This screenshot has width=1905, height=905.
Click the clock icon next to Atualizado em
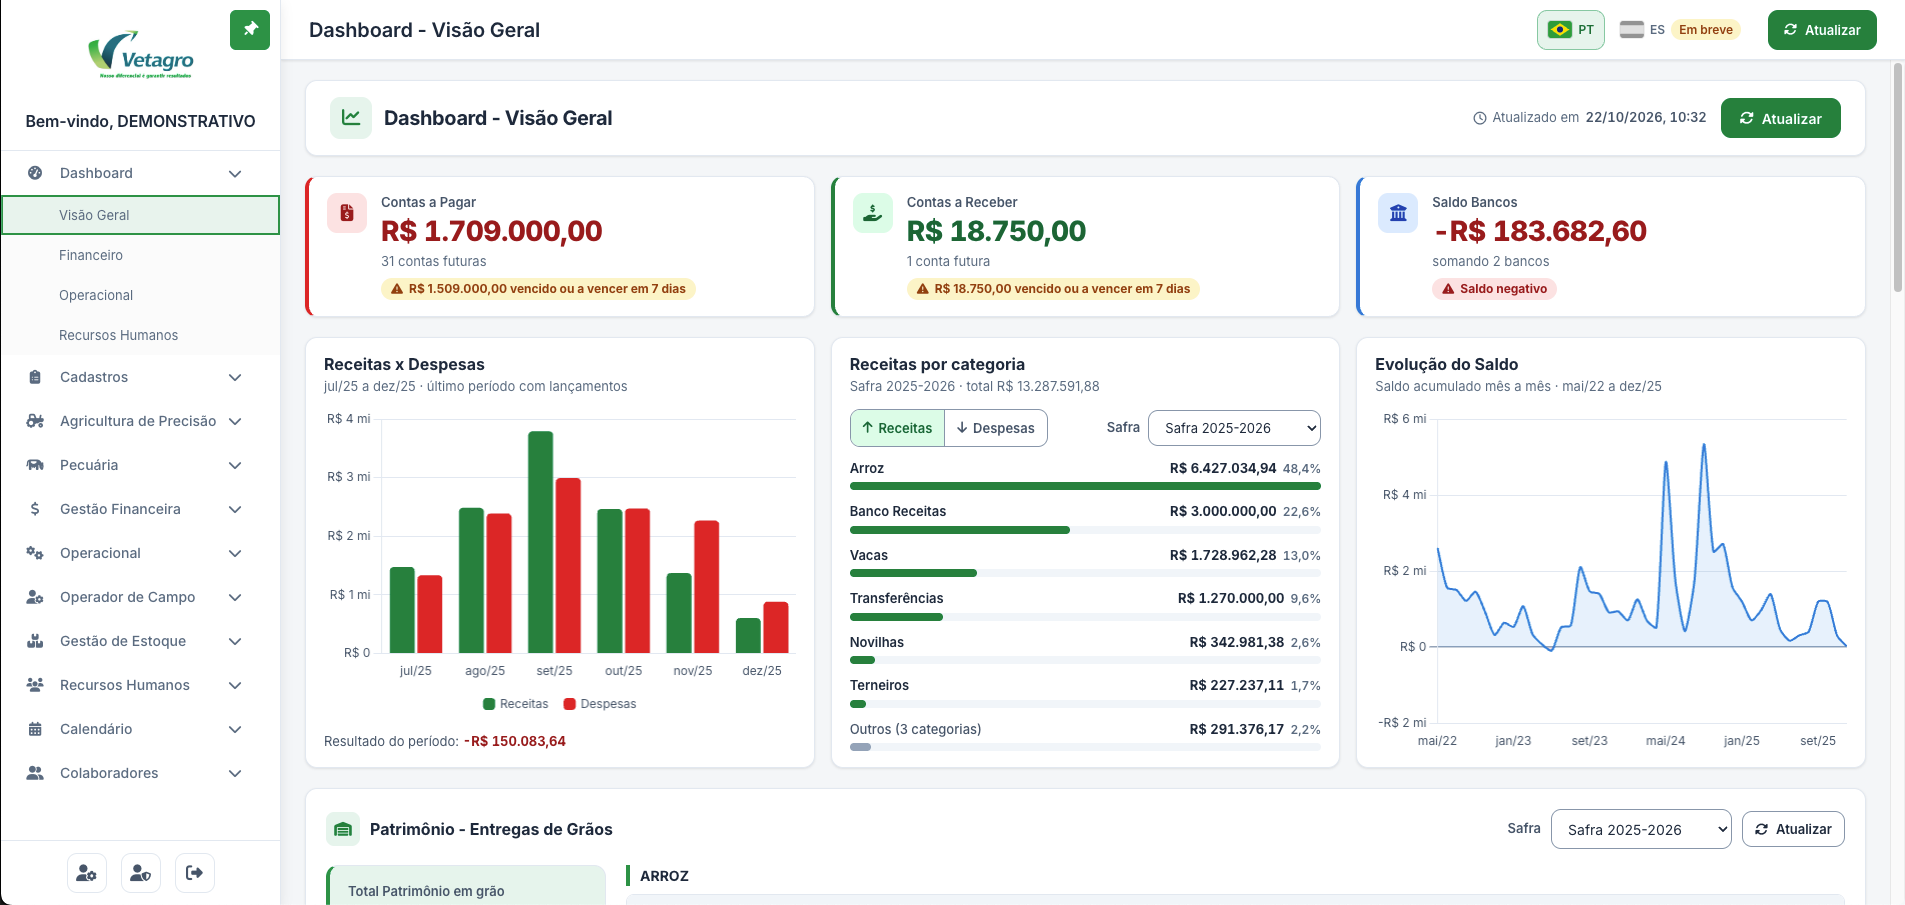(1480, 118)
